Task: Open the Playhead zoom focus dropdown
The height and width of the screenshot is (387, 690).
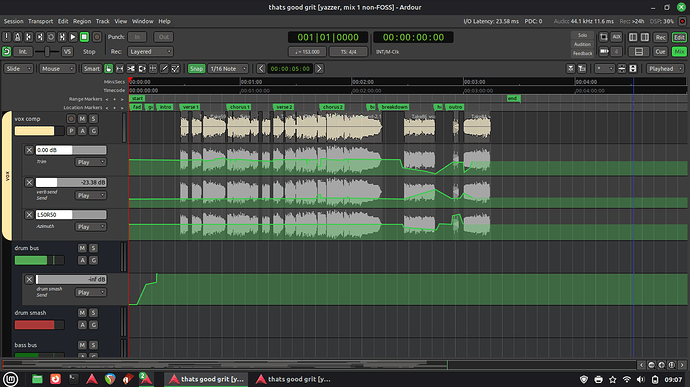Action: point(665,69)
